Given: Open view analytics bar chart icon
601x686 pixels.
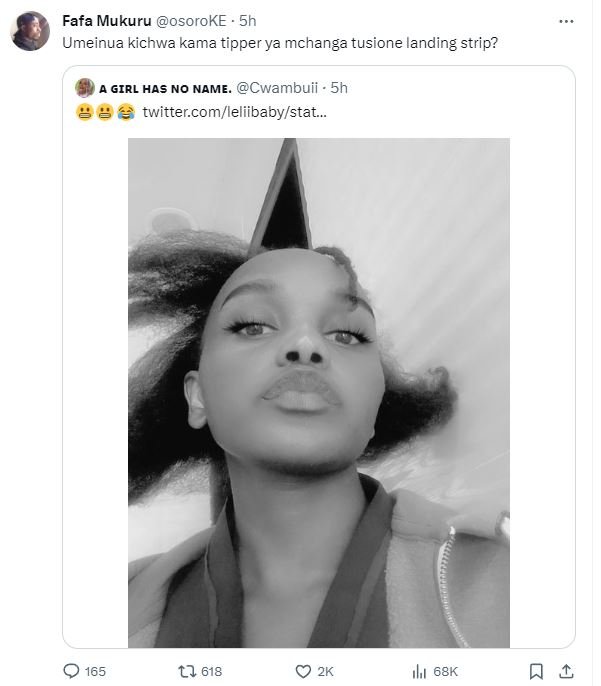Looking at the screenshot, I should (421, 670).
